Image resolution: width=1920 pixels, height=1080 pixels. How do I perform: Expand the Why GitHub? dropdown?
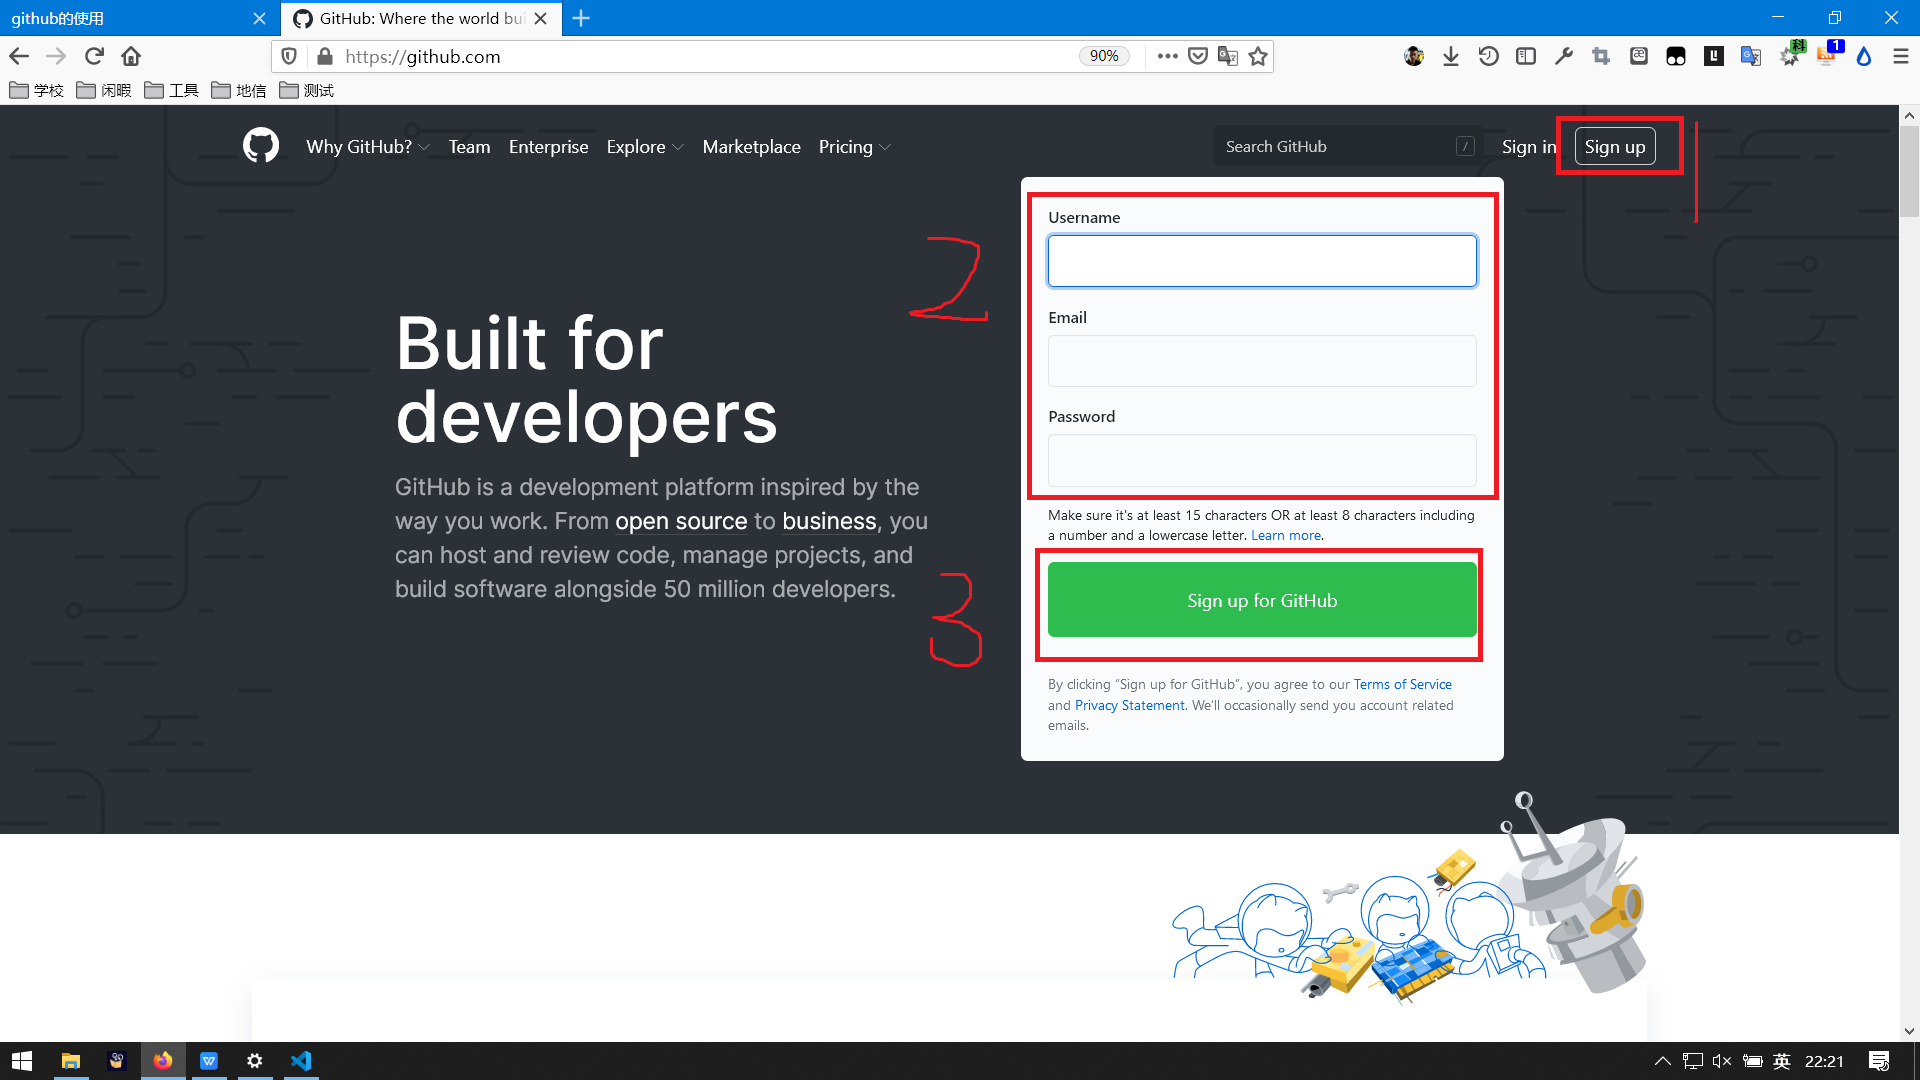coord(368,147)
